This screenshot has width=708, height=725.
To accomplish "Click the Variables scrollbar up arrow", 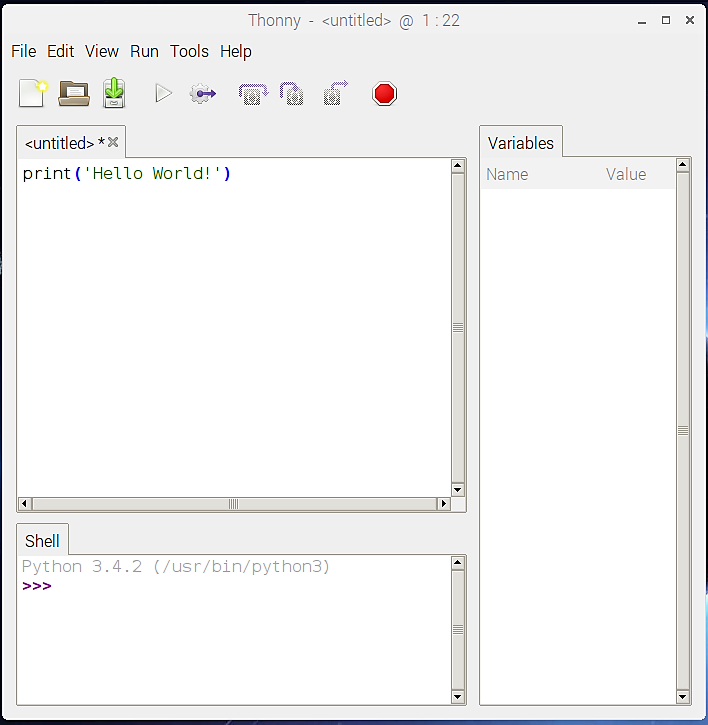I will click(683, 165).
